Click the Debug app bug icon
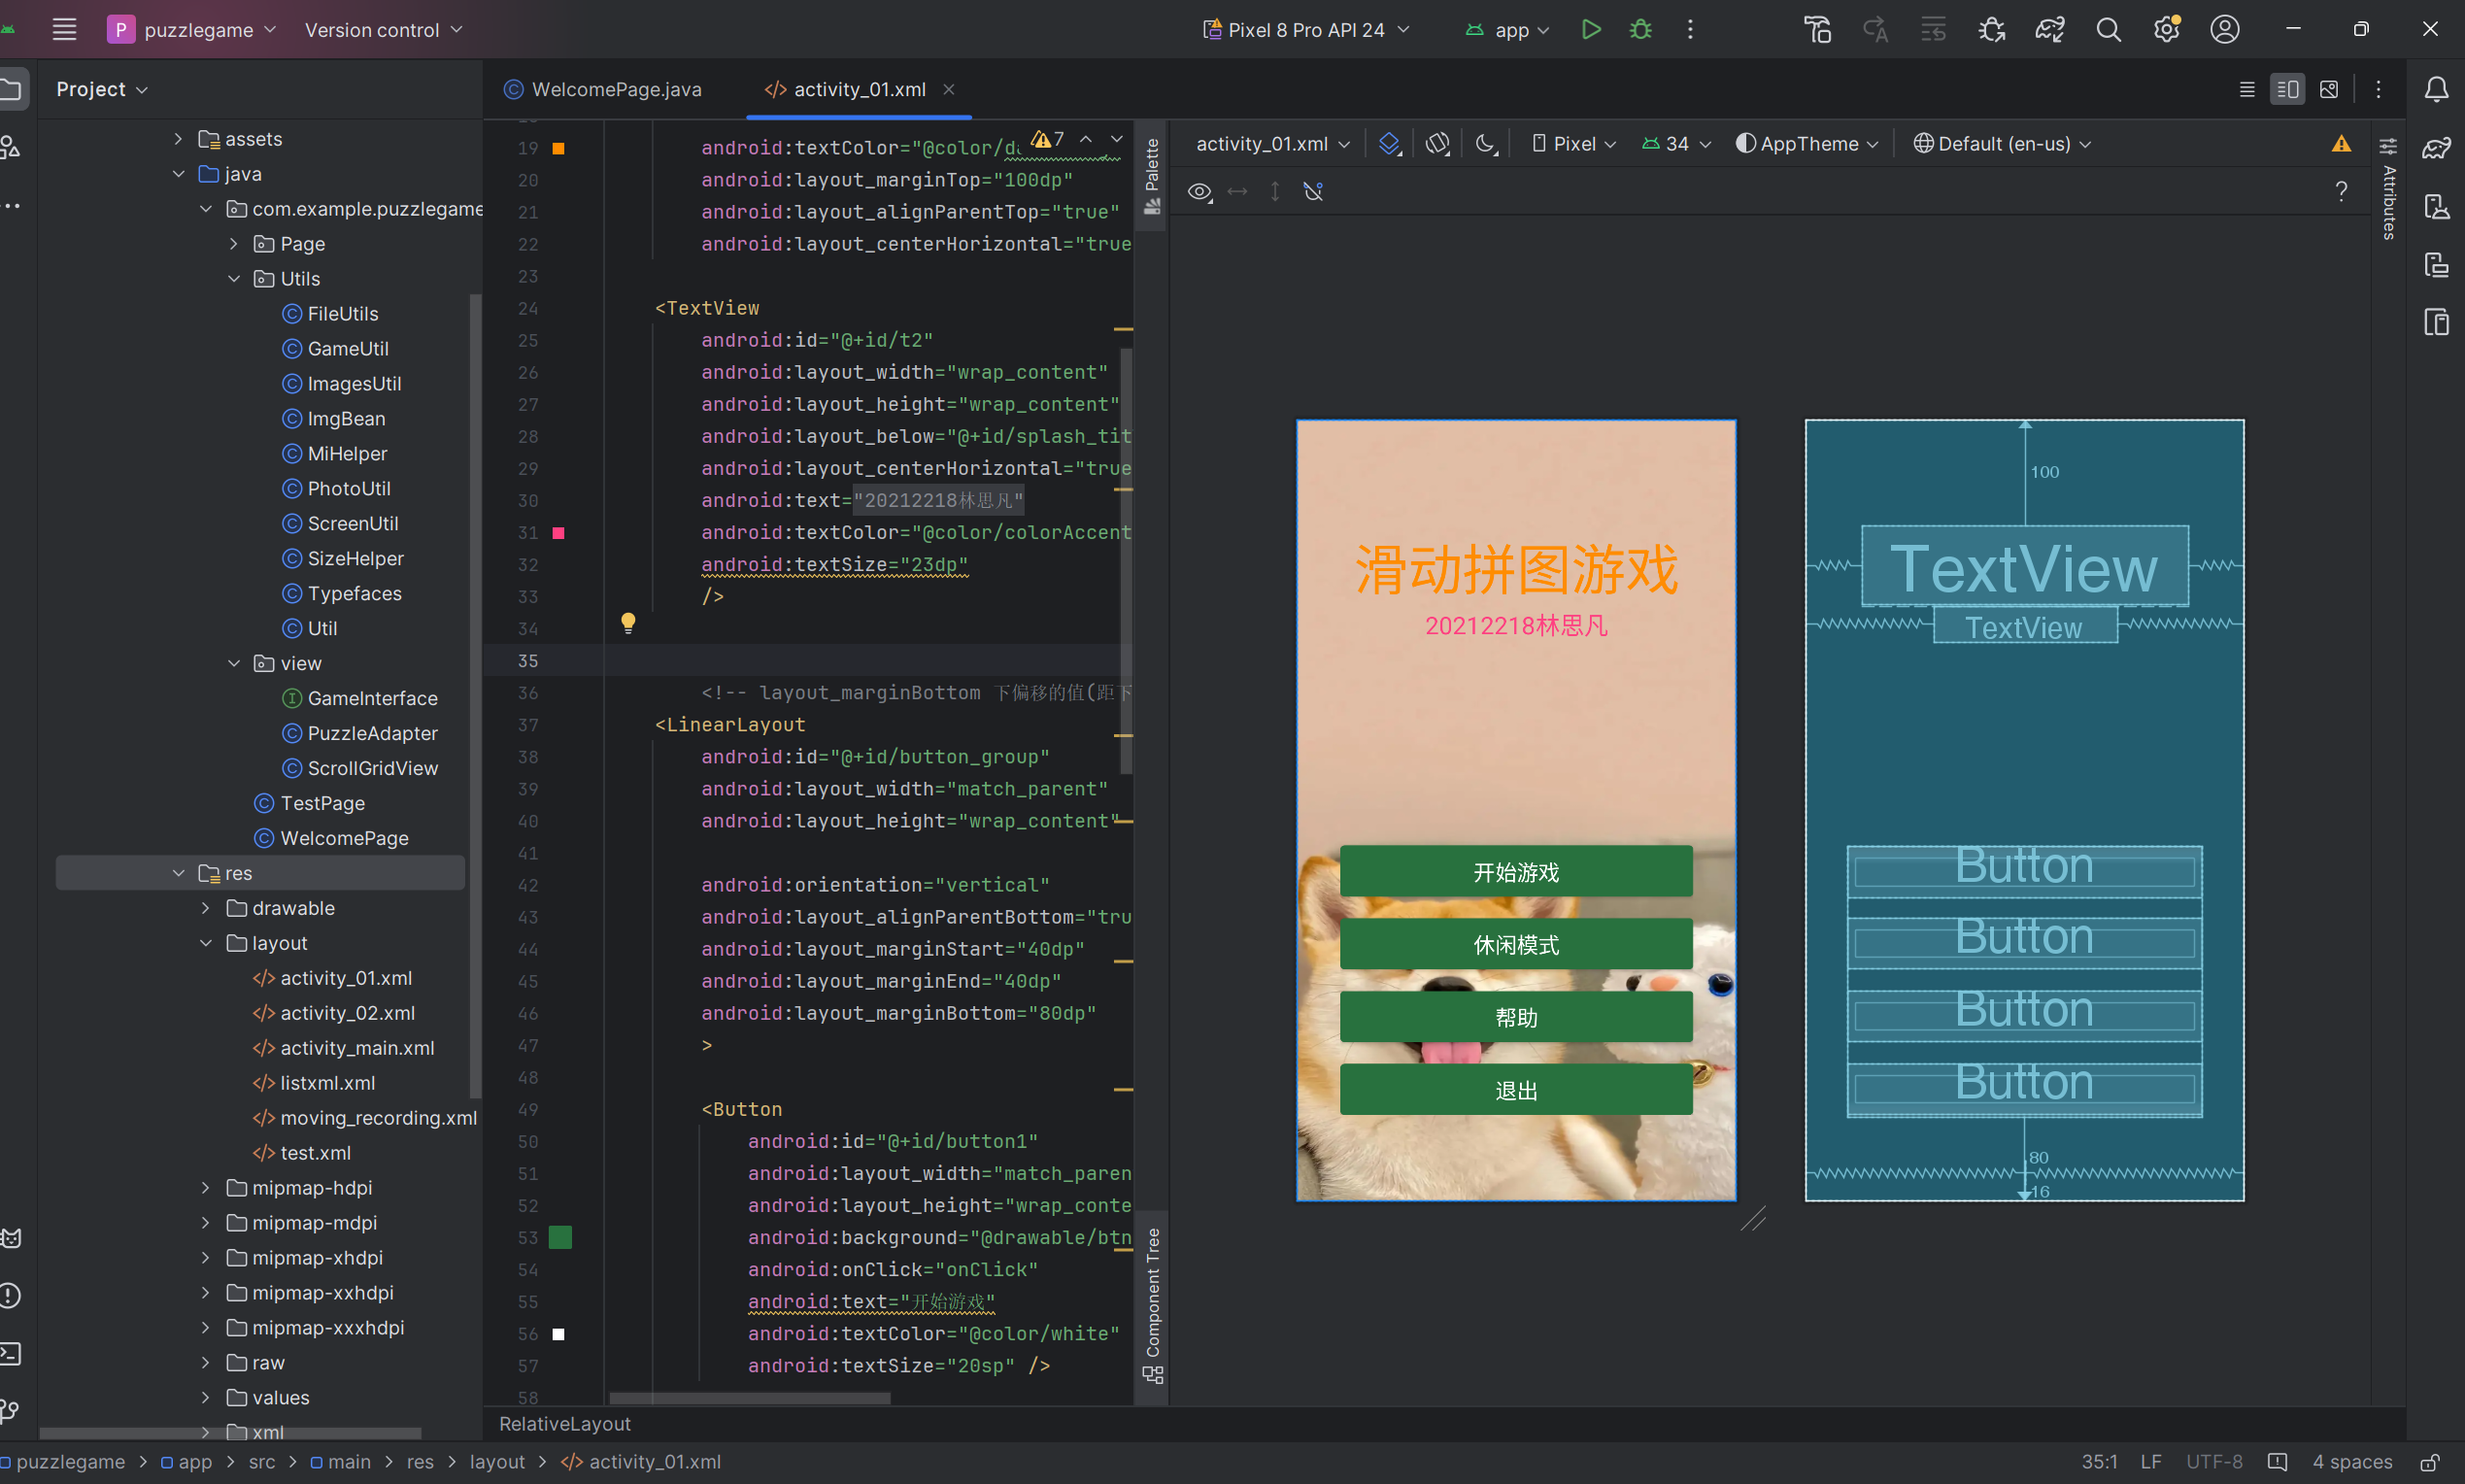The height and width of the screenshot is (1484, 2465). tap(1640, 30)
